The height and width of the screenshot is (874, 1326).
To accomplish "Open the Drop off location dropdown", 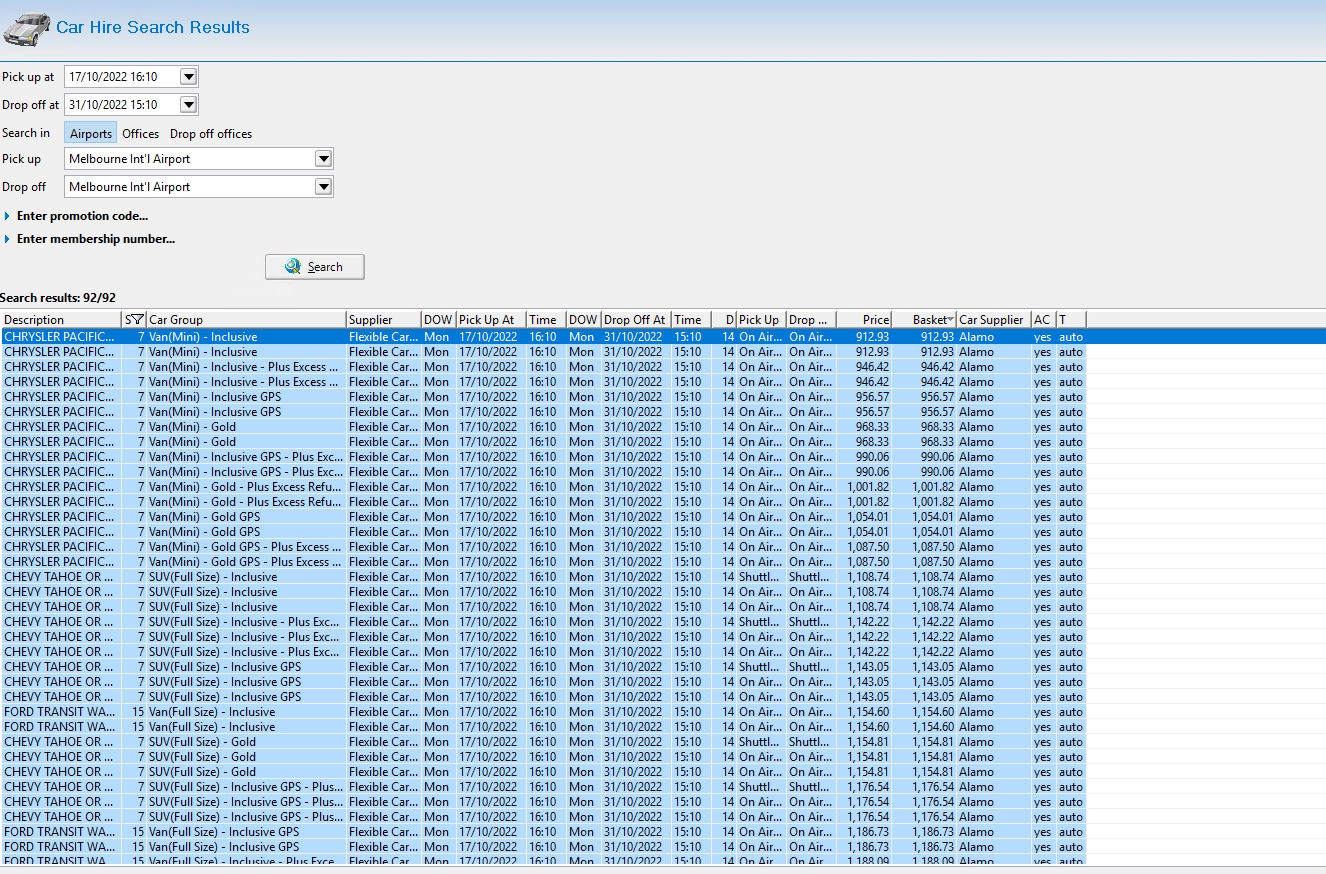I will [323, 187].
